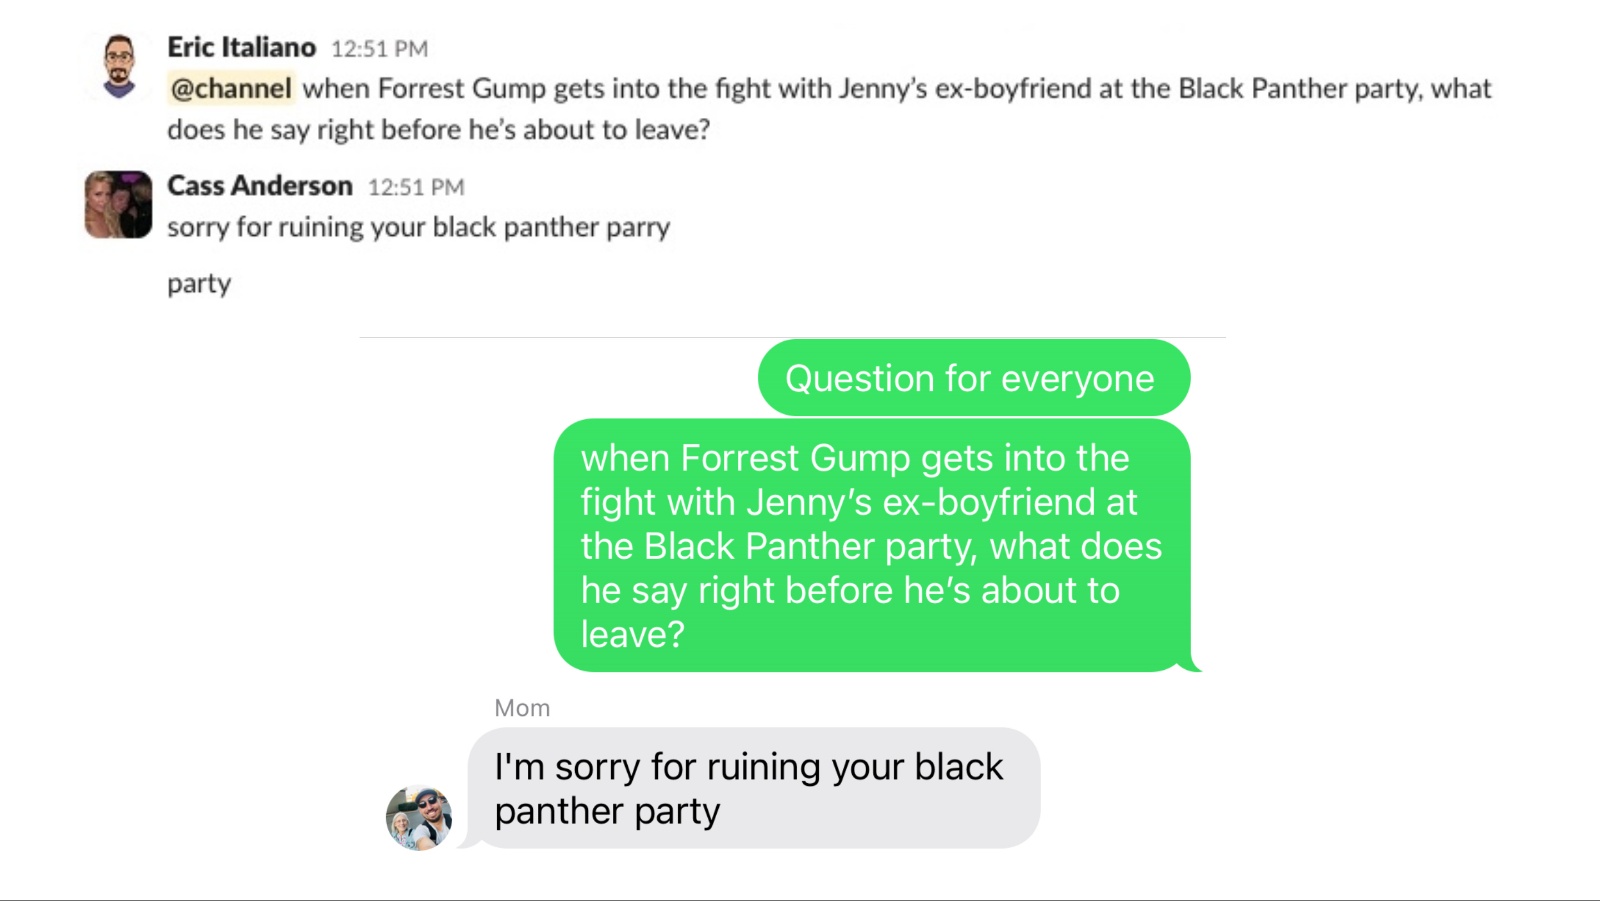Click the tail of Mom's gray bubble

point(467,842)
